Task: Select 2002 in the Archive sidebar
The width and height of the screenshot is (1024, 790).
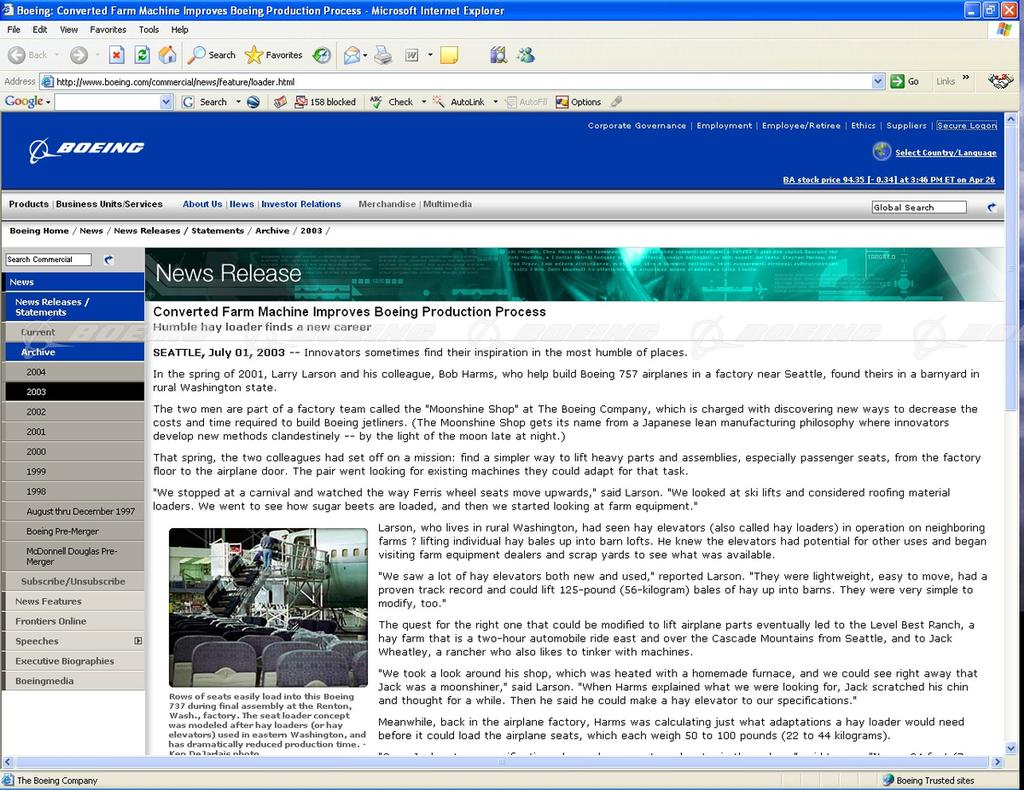Action: (x=37, y=412)
